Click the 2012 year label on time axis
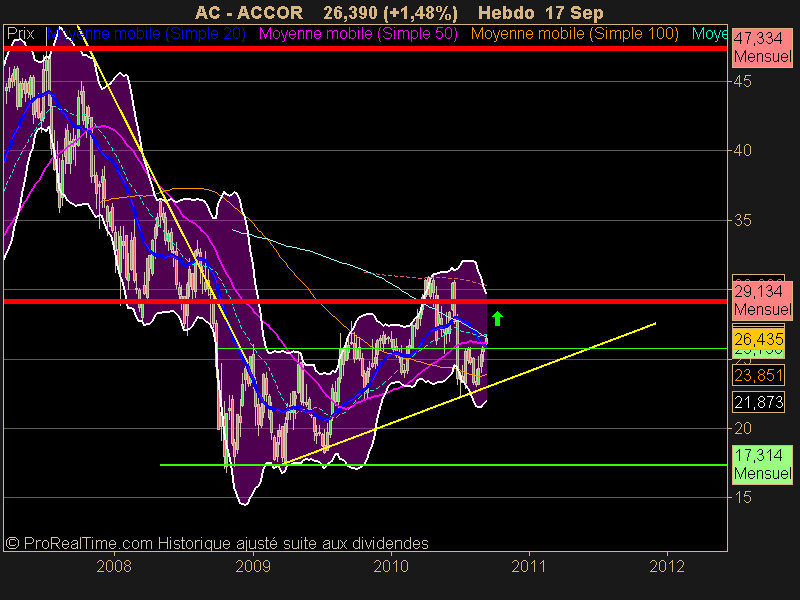 pyautogui.click(x=667, y=566)
